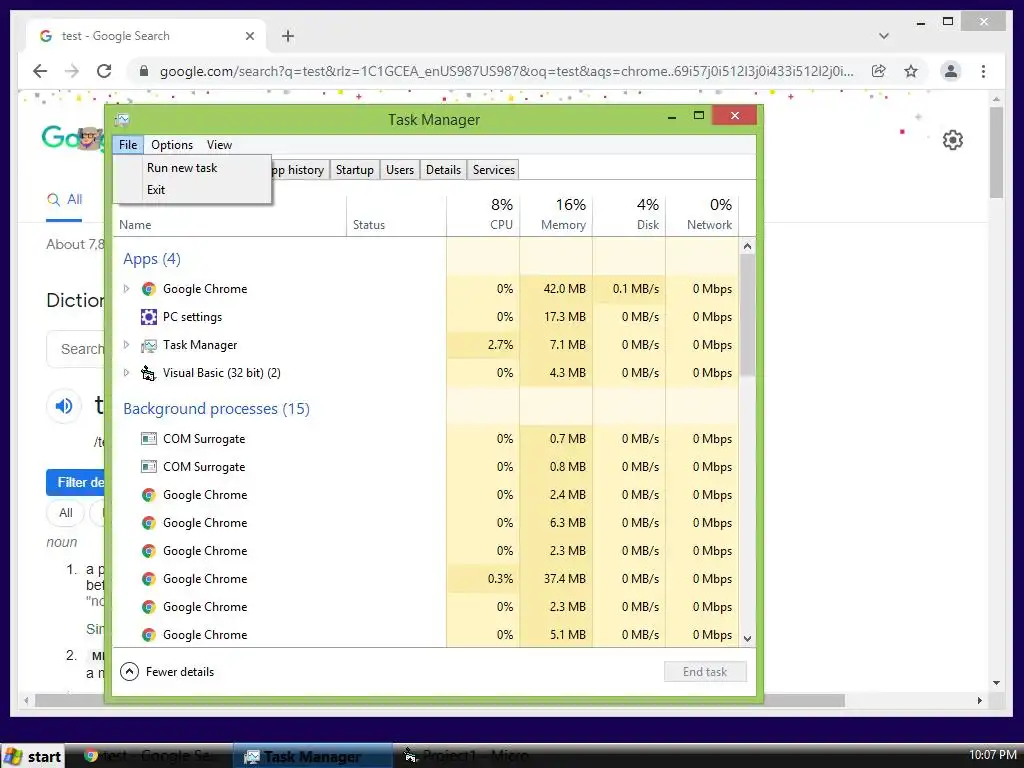Click the Google Chrome app icon in Apps list
Image resolution: width=1024 pixels, height=768 pixels.
point(149,289)
